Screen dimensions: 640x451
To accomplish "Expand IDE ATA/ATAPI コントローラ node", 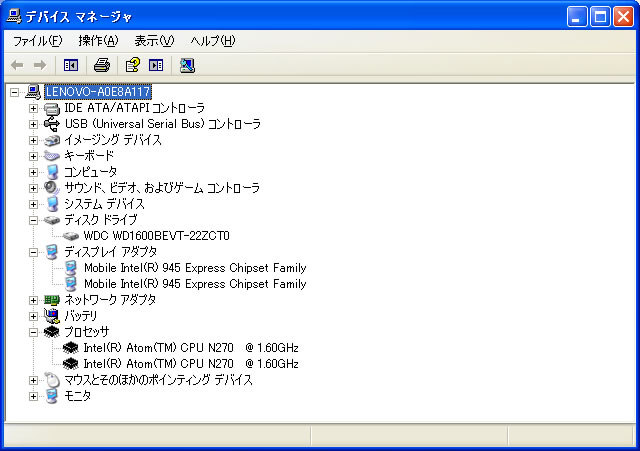I will [x=33, y=108].
